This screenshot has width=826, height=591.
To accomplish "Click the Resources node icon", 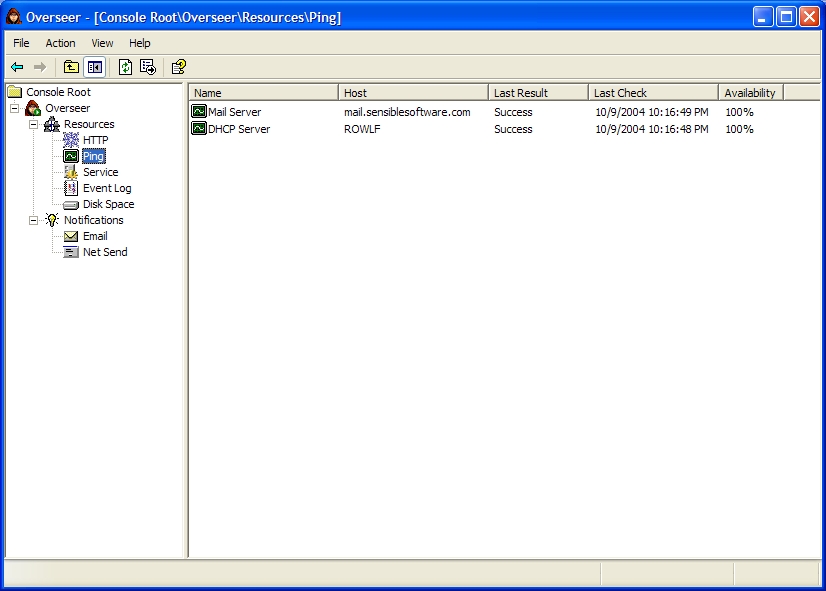I will 52,124.
